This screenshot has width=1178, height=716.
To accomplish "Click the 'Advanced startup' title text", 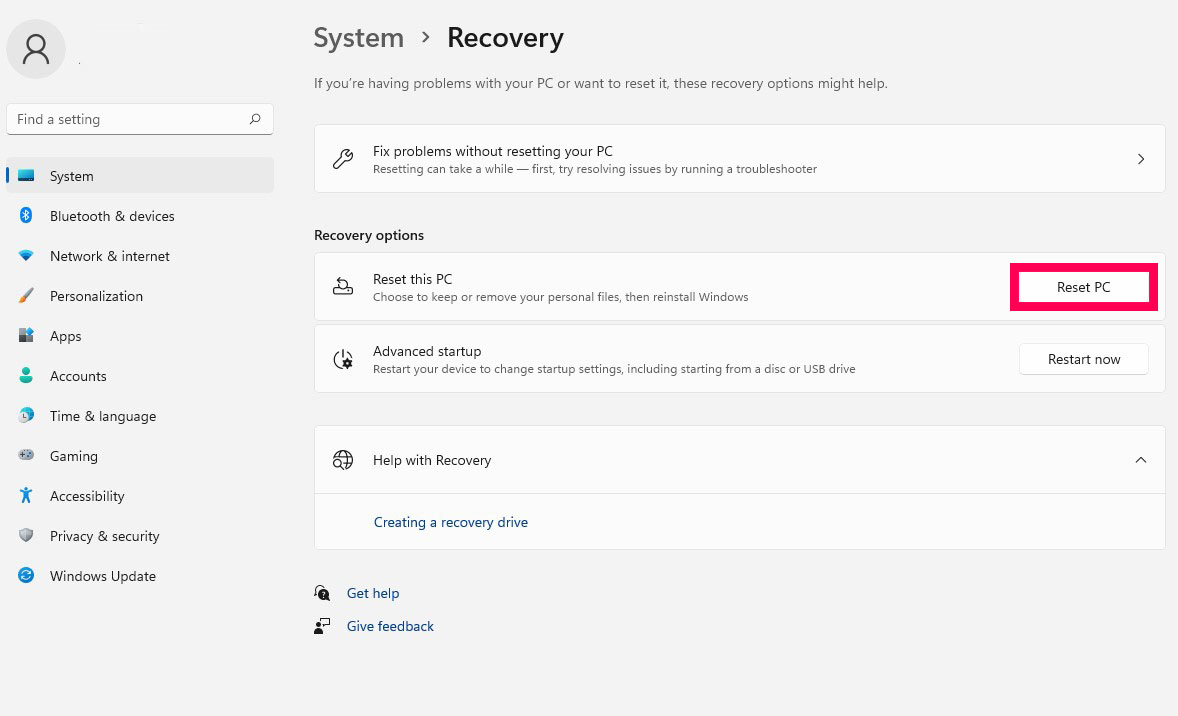I will click(427, 351).
